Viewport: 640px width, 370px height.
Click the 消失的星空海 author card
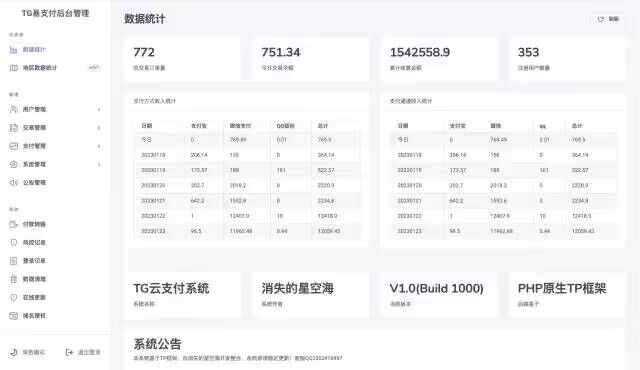click(311, 295)
